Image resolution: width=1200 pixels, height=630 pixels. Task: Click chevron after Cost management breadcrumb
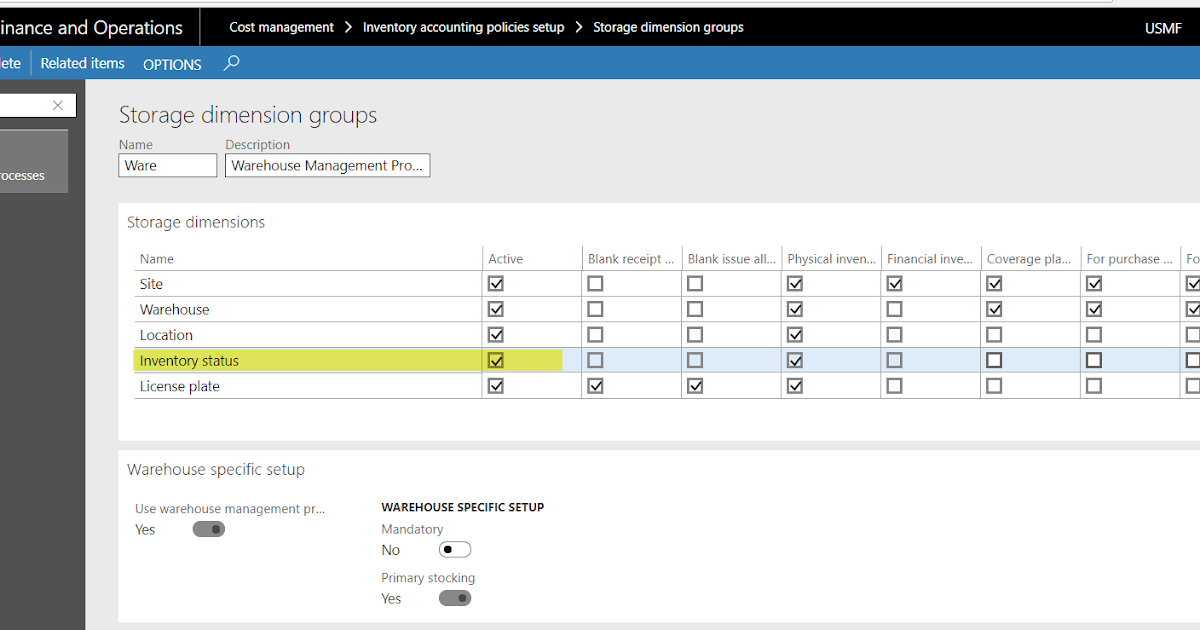pyautogui.click(x=348, y=27)
